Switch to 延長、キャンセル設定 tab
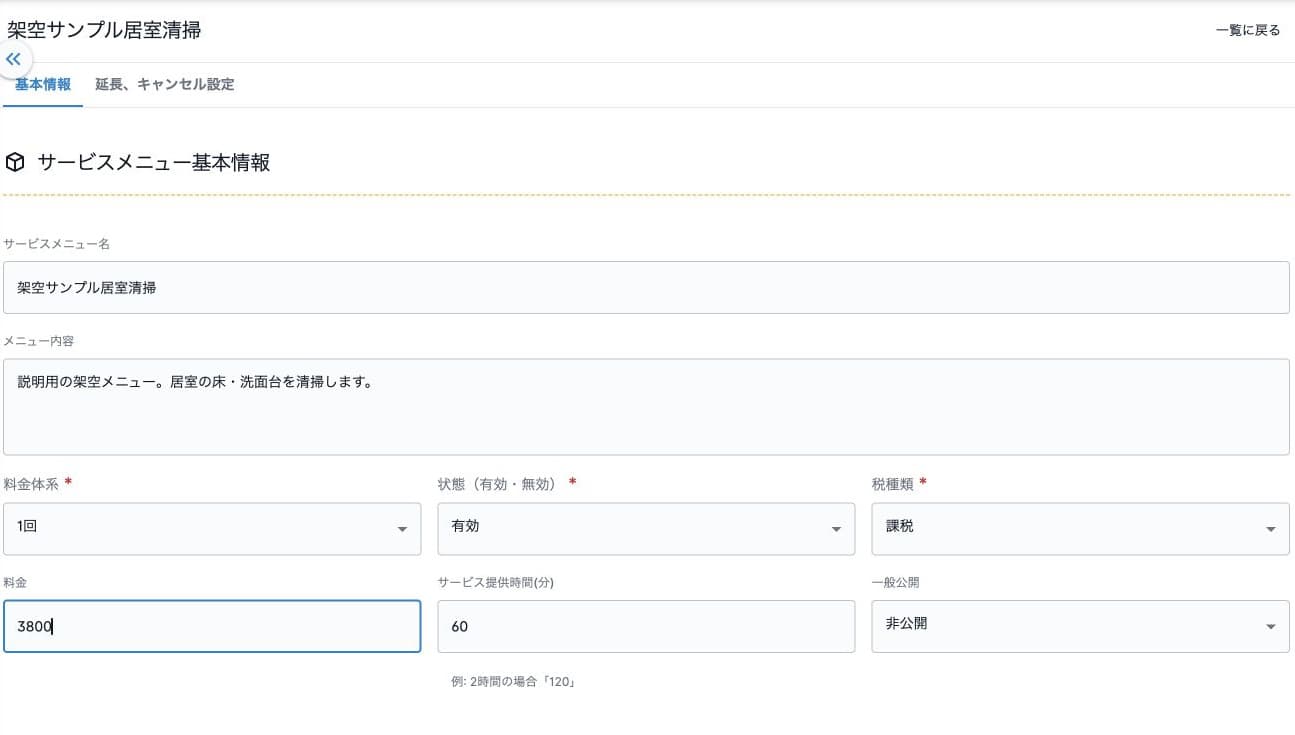 pos(165,84)
